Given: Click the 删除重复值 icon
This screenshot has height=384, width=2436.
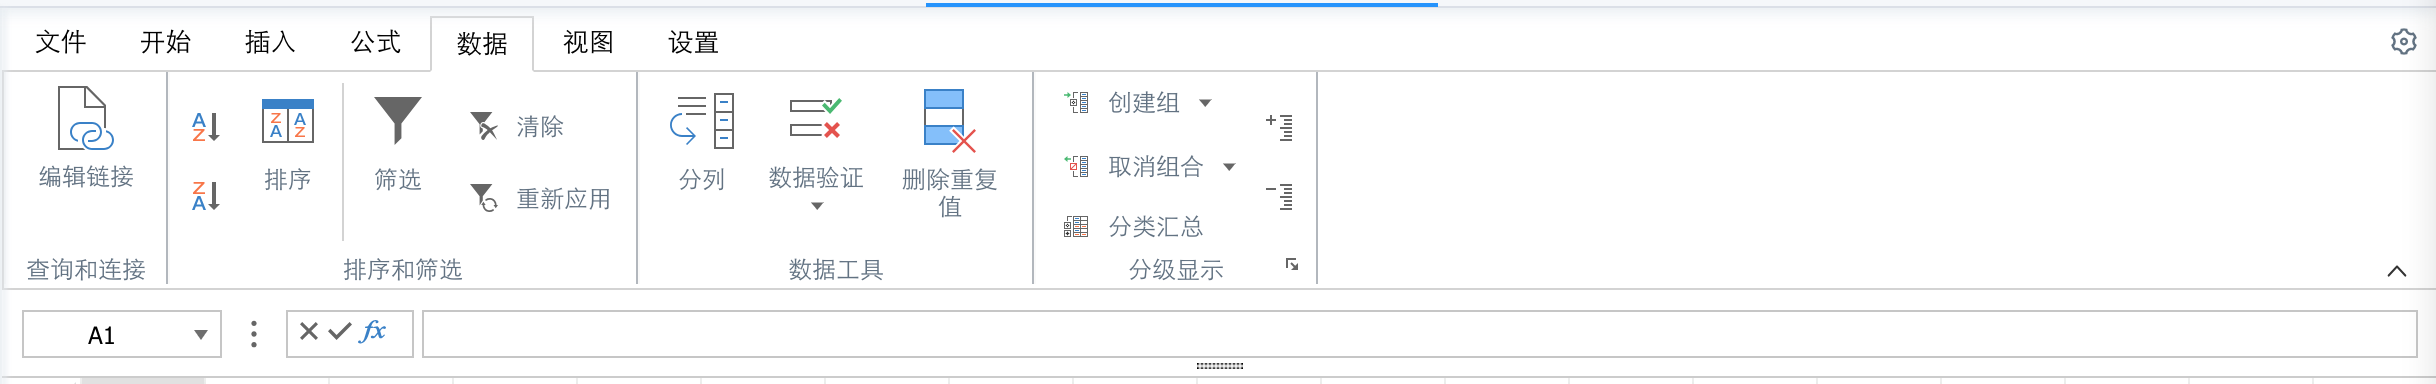Looking at the screenshot, I should click(949, 121).
